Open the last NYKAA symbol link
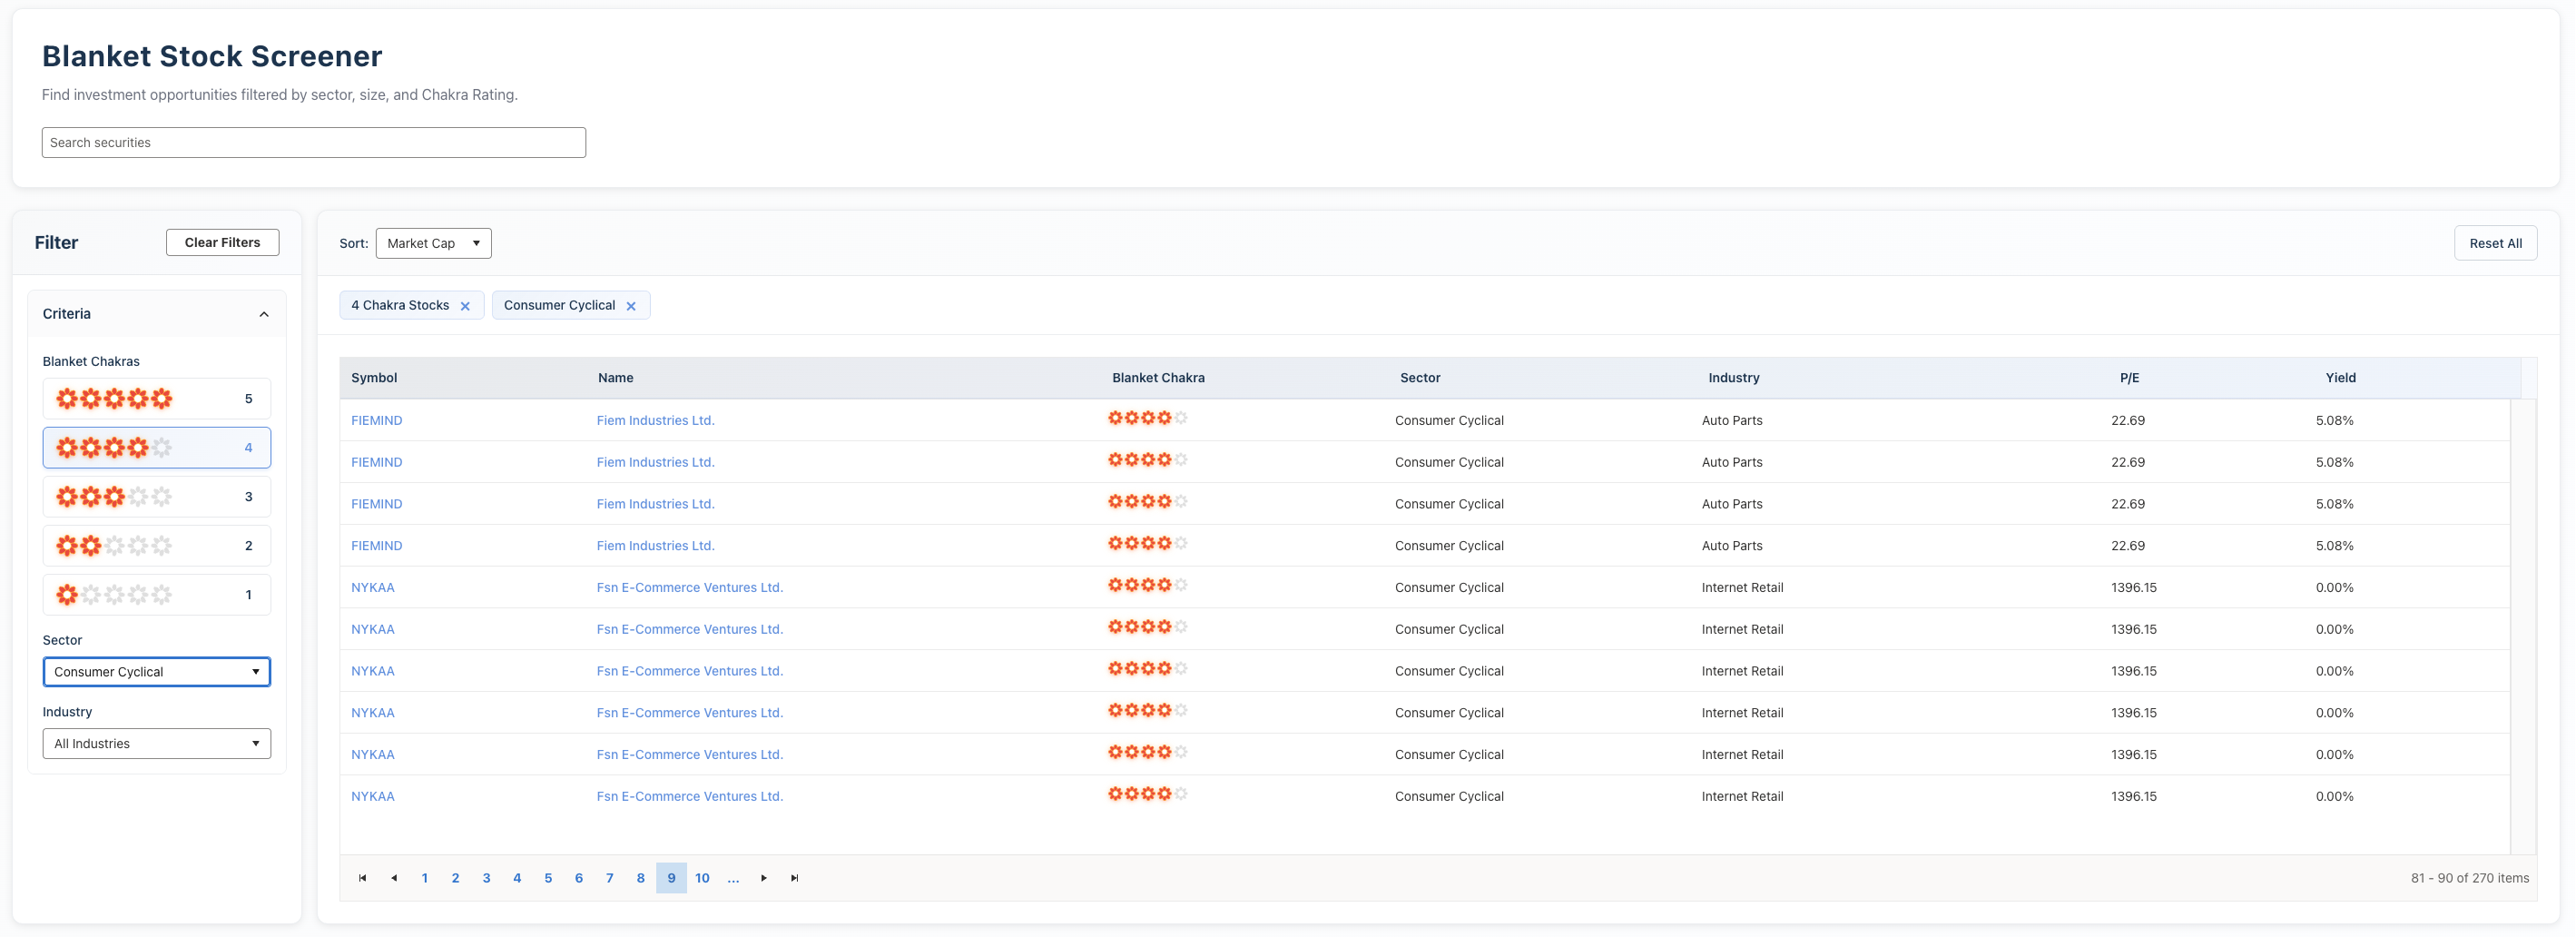Image resolution: width=2576 pixels, height=937 pixels. (373, 797)
